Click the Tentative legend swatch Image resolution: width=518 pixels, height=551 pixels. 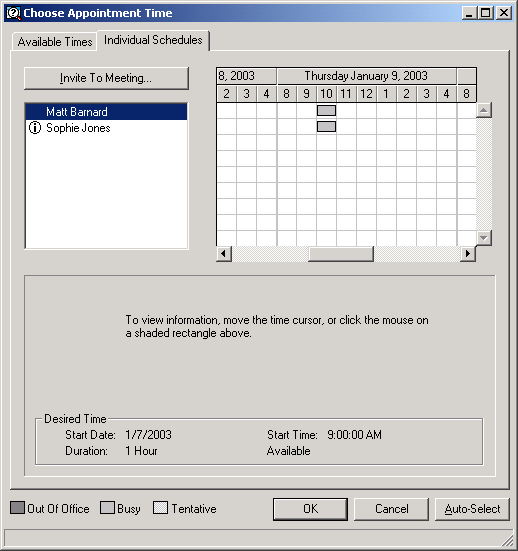(x=160, y=508)
